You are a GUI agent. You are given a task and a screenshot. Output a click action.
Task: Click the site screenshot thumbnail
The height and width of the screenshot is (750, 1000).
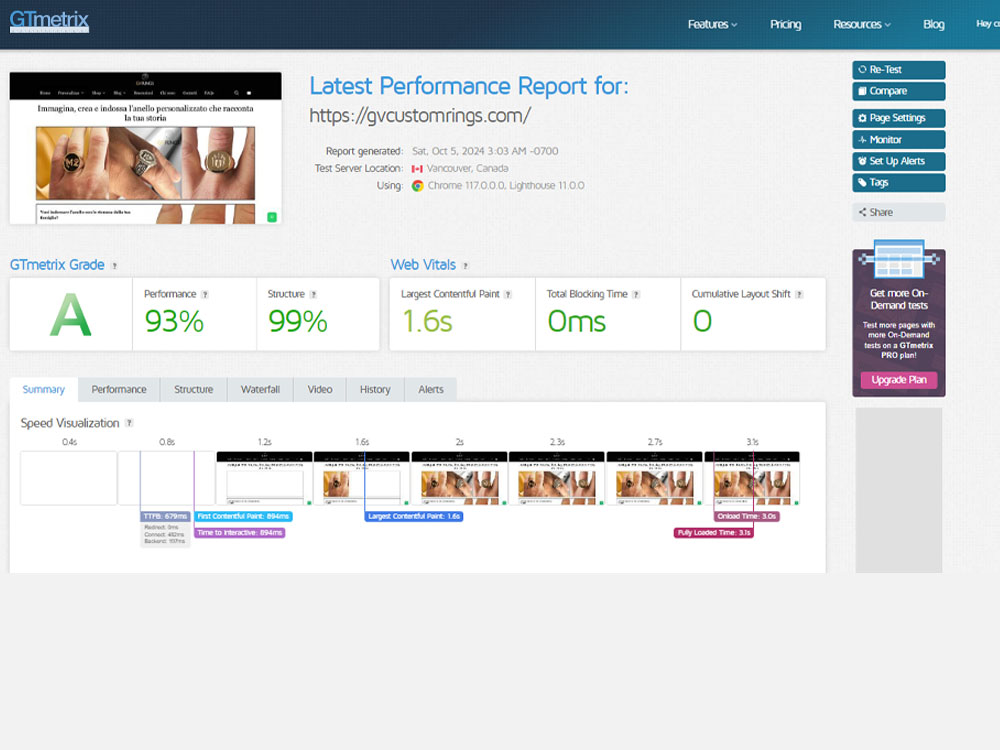tap(145, 148)
